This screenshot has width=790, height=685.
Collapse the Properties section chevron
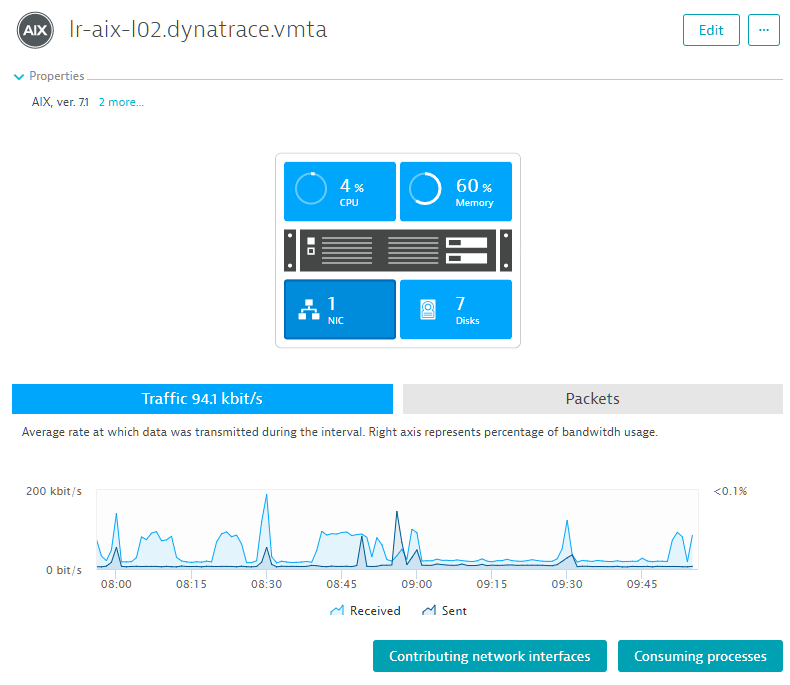(x=19, y=77)
